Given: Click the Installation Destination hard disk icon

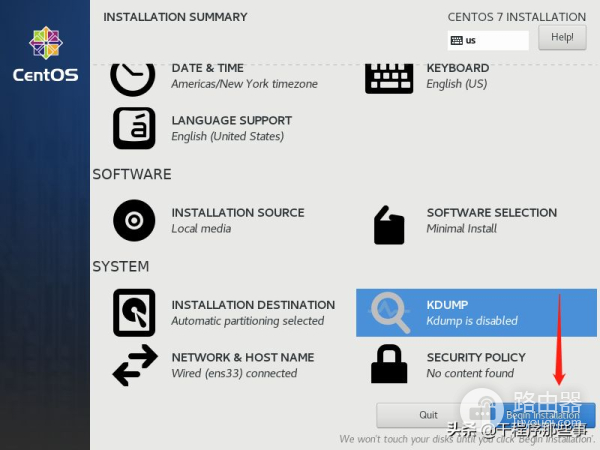Looking at the screenshot, I should click(134, 313).
